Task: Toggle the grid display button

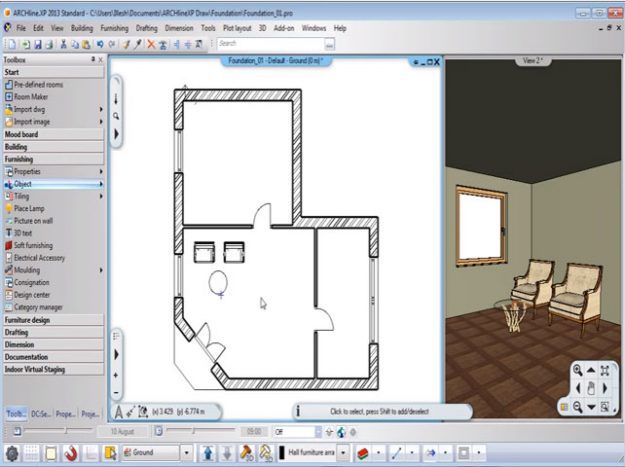Action: (32, 454)
